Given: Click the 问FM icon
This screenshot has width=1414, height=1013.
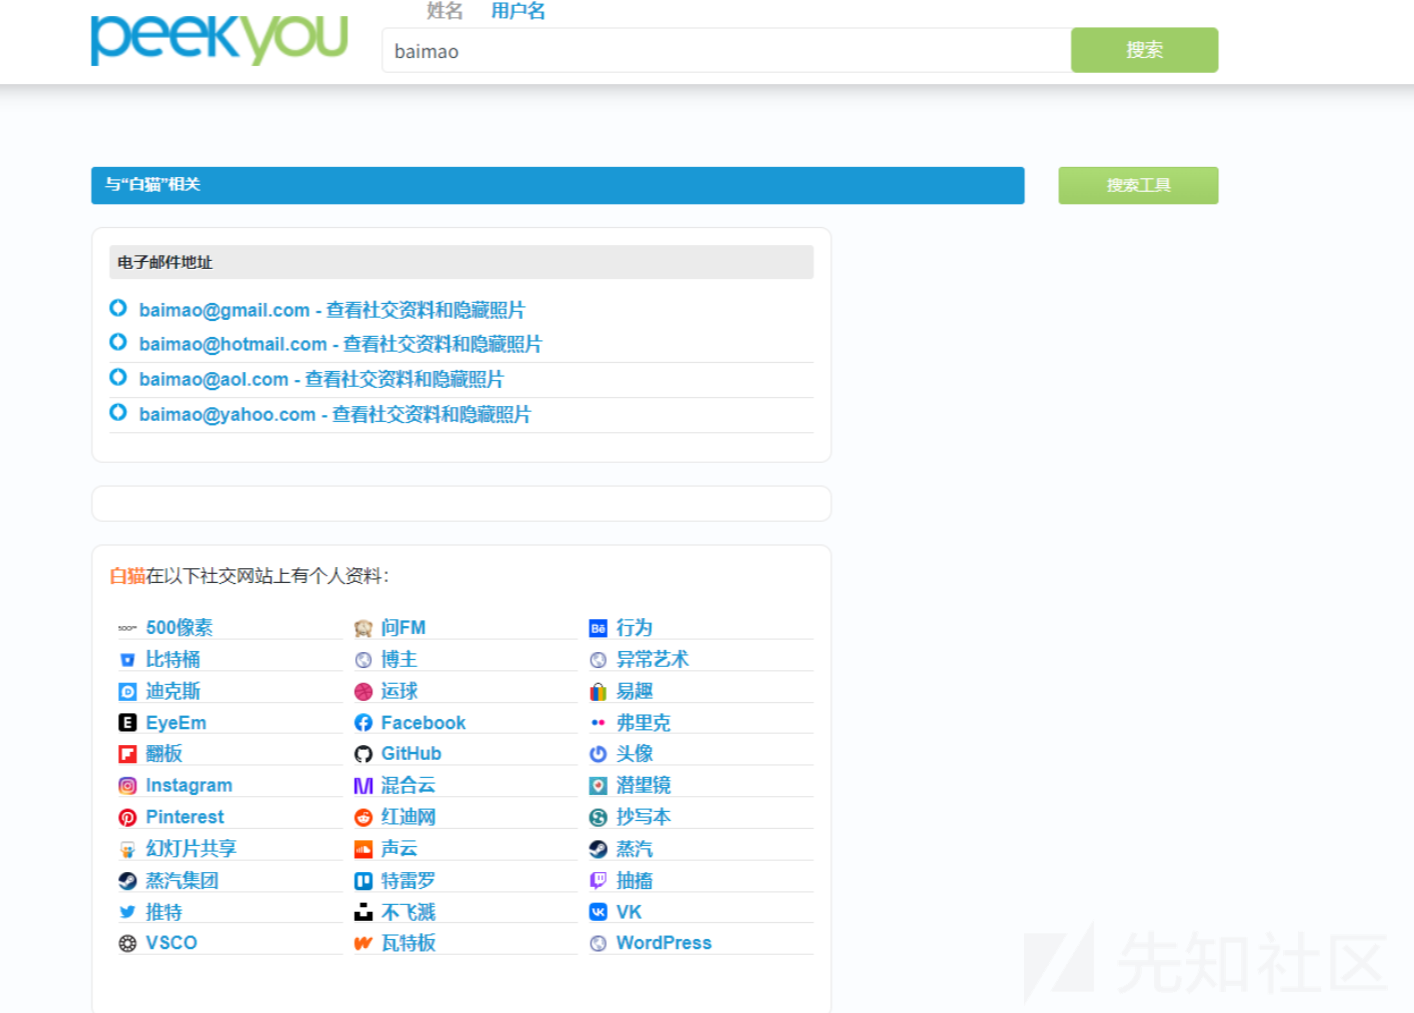Looking at the screenshot, I should coord(363,628).
